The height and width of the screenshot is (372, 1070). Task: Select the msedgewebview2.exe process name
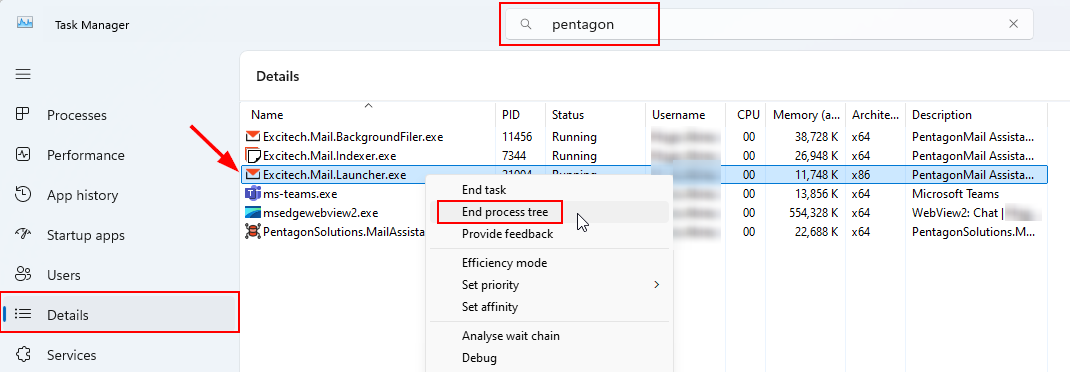coord(320,213)
